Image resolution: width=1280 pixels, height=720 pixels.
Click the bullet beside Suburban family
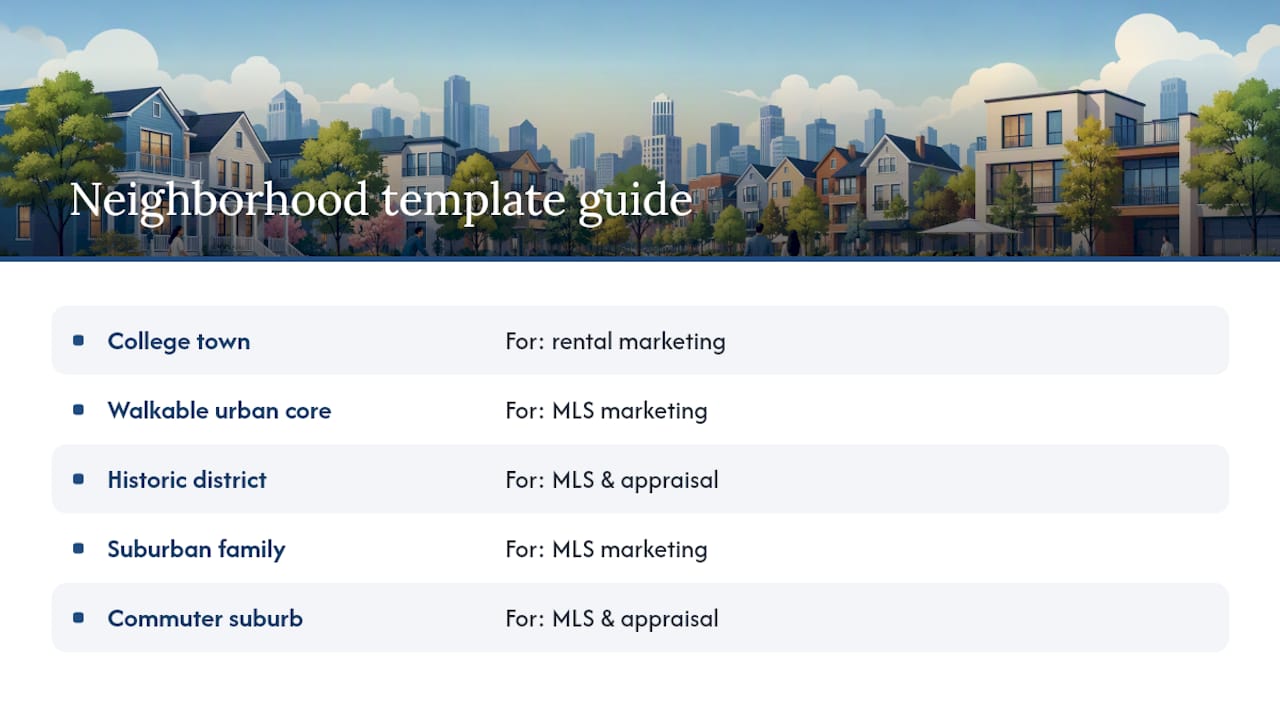pyautogui.click(x=78, y=549)
